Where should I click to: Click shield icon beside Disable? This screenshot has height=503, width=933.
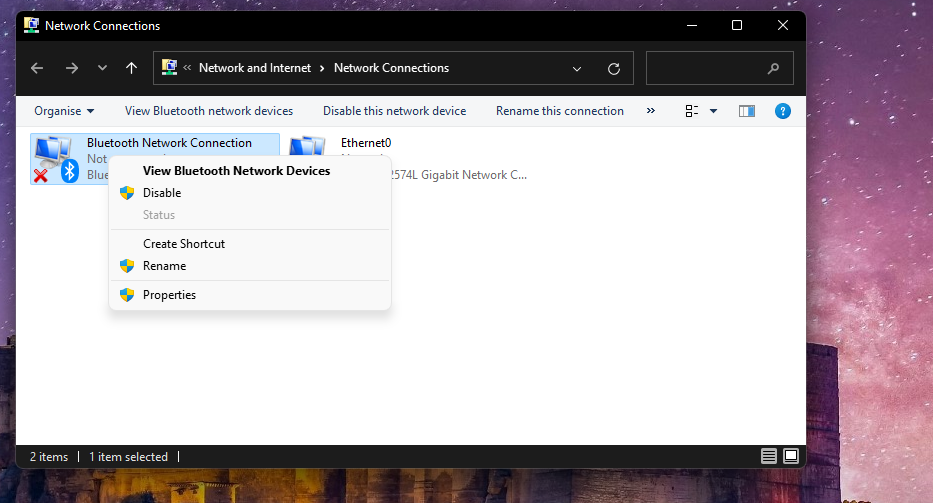pos(127,193)
